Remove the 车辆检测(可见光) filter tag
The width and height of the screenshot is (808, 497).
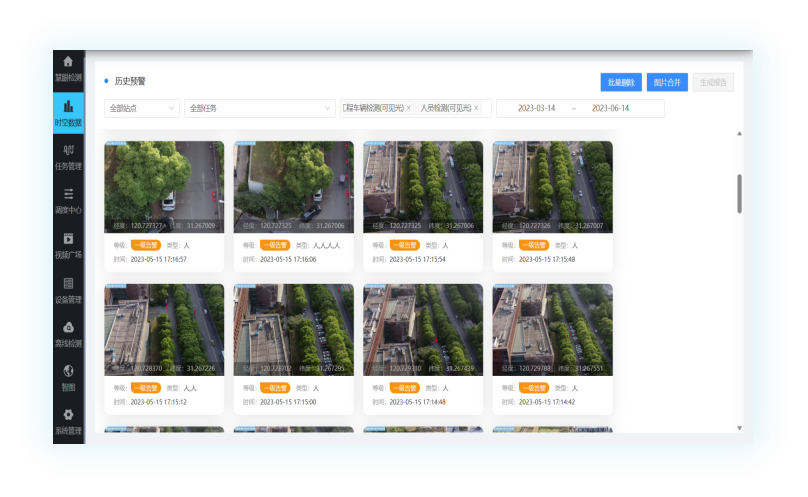(x=409, y=108)
